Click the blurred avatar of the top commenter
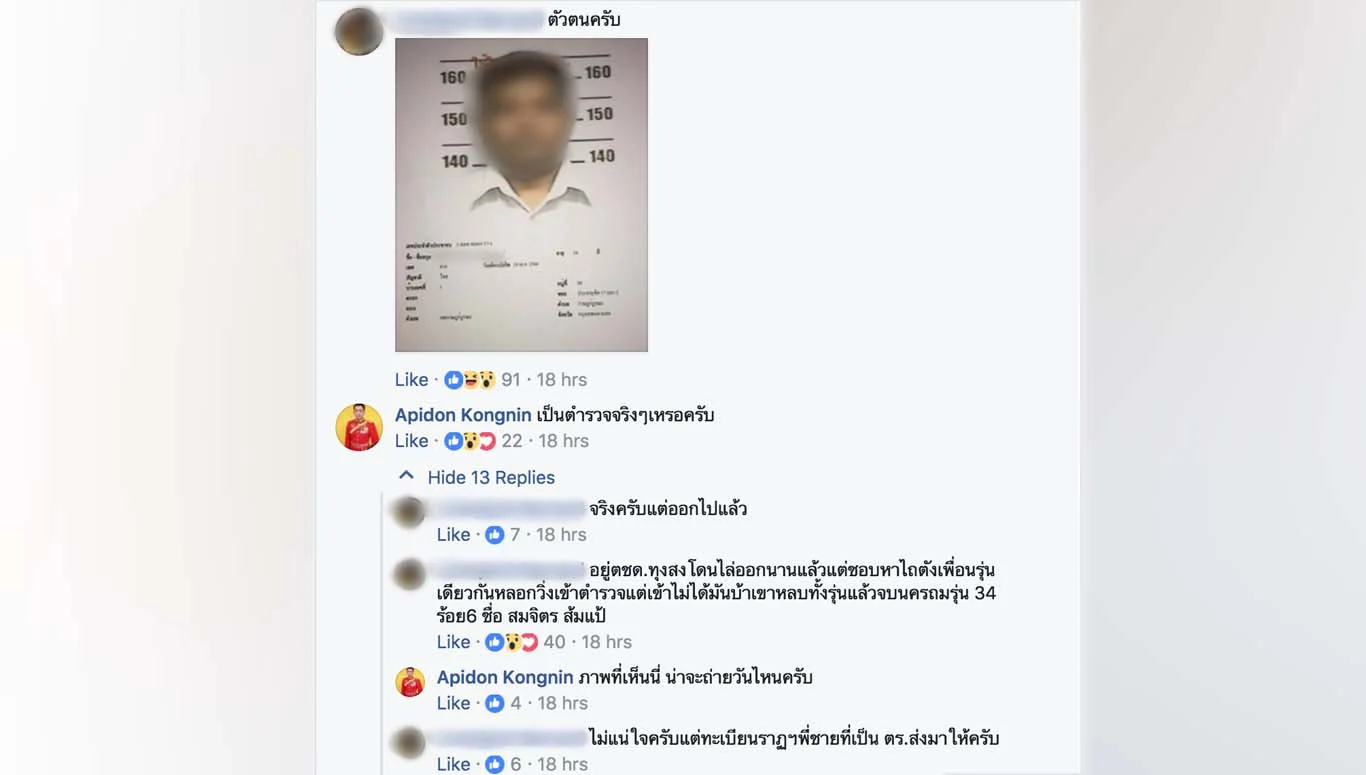Image resolution: width=1366 pixels, height=775 pixels. coord(359,32)
